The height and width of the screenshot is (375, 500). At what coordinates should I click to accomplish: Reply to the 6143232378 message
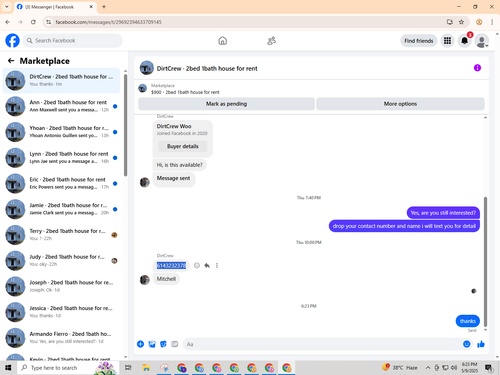click(207, 266)
